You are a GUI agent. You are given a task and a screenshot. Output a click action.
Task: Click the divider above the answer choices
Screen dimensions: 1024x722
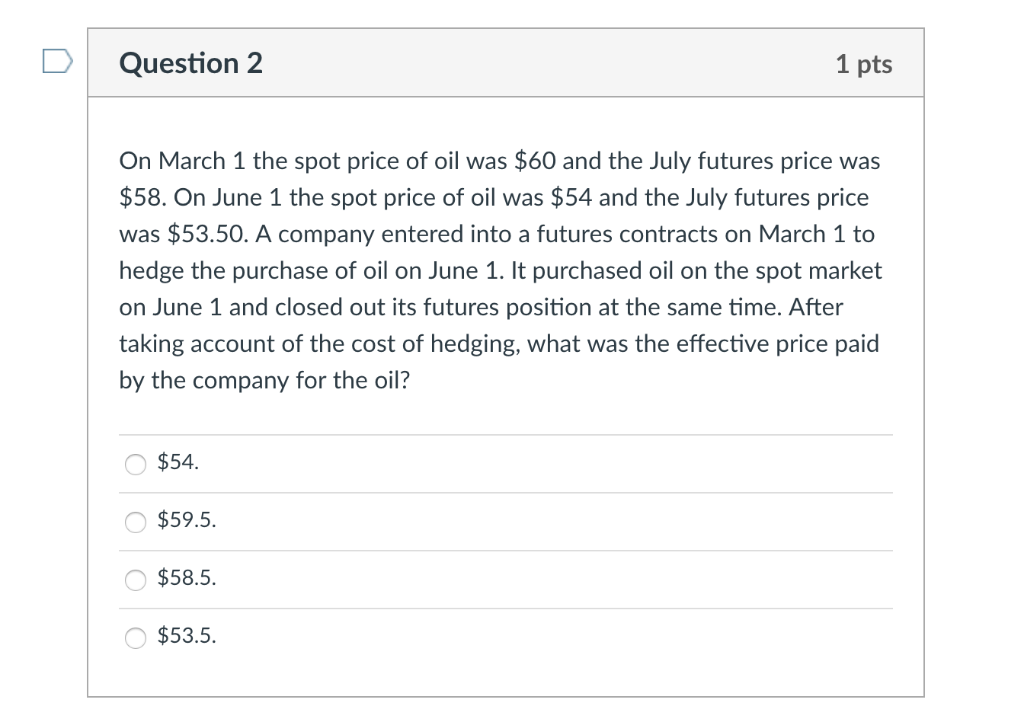tap(505, 433)
